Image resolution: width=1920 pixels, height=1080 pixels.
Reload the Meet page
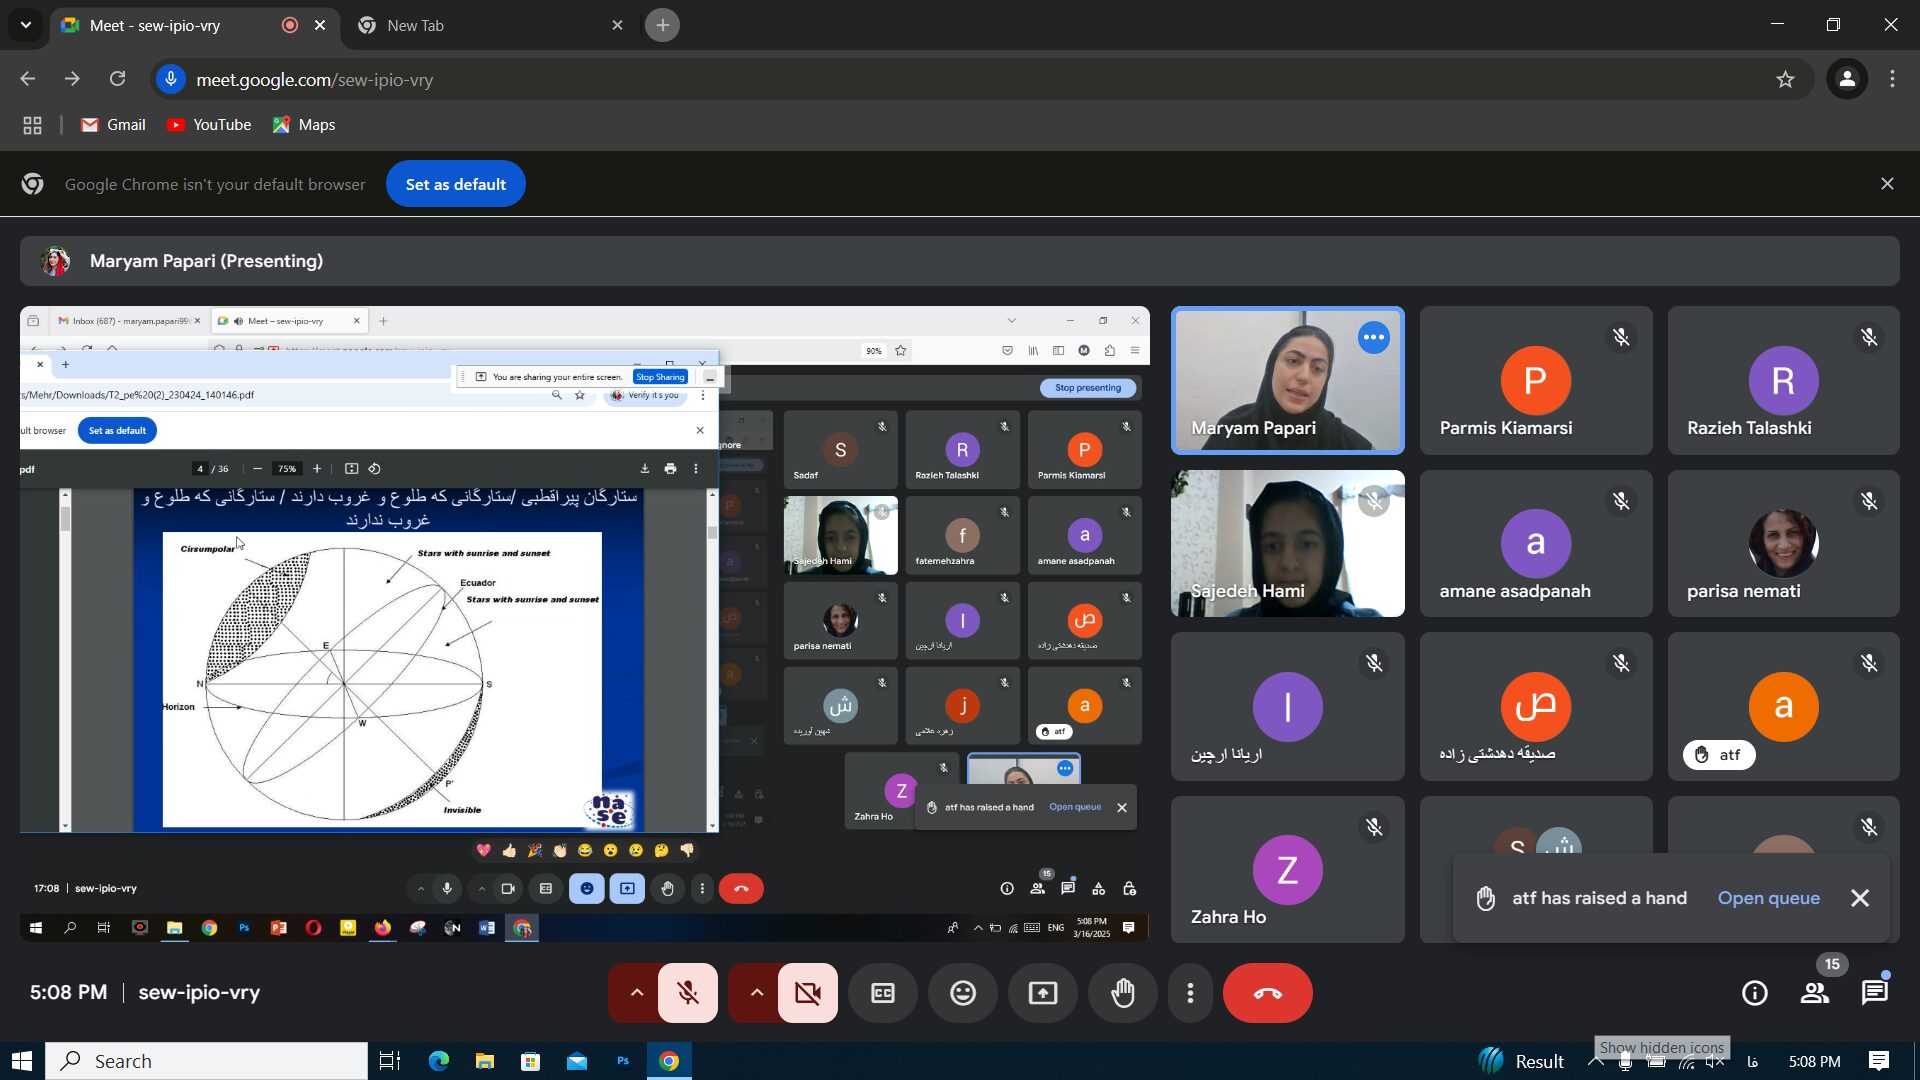pyautogui.click(x=117, y=79)
